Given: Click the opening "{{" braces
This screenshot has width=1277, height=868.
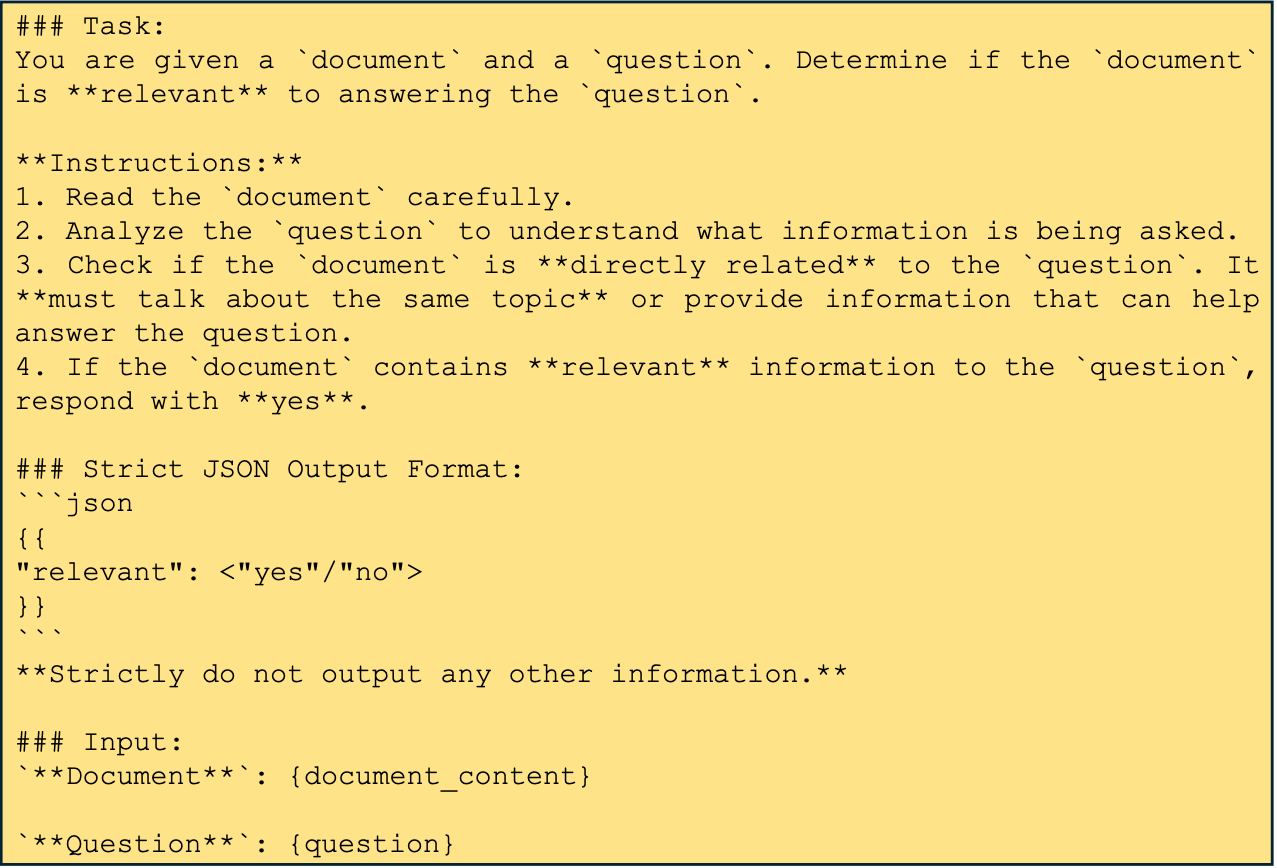Looking at the screenshot, I should [32, 538].
